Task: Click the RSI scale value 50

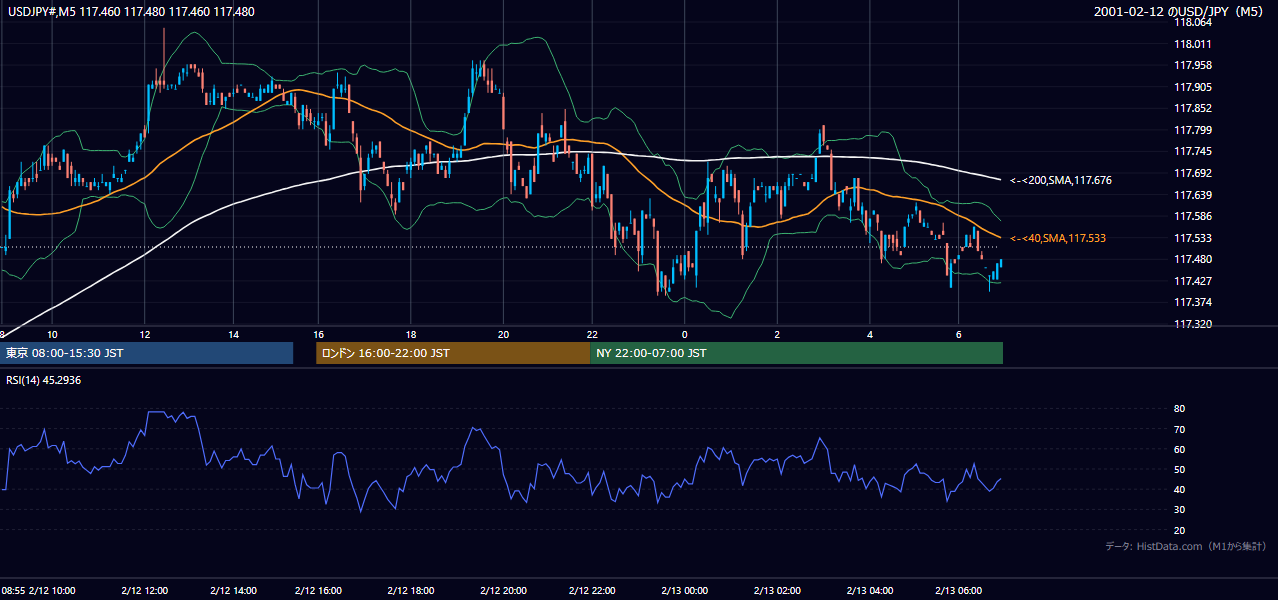Action: (1179, 469)
